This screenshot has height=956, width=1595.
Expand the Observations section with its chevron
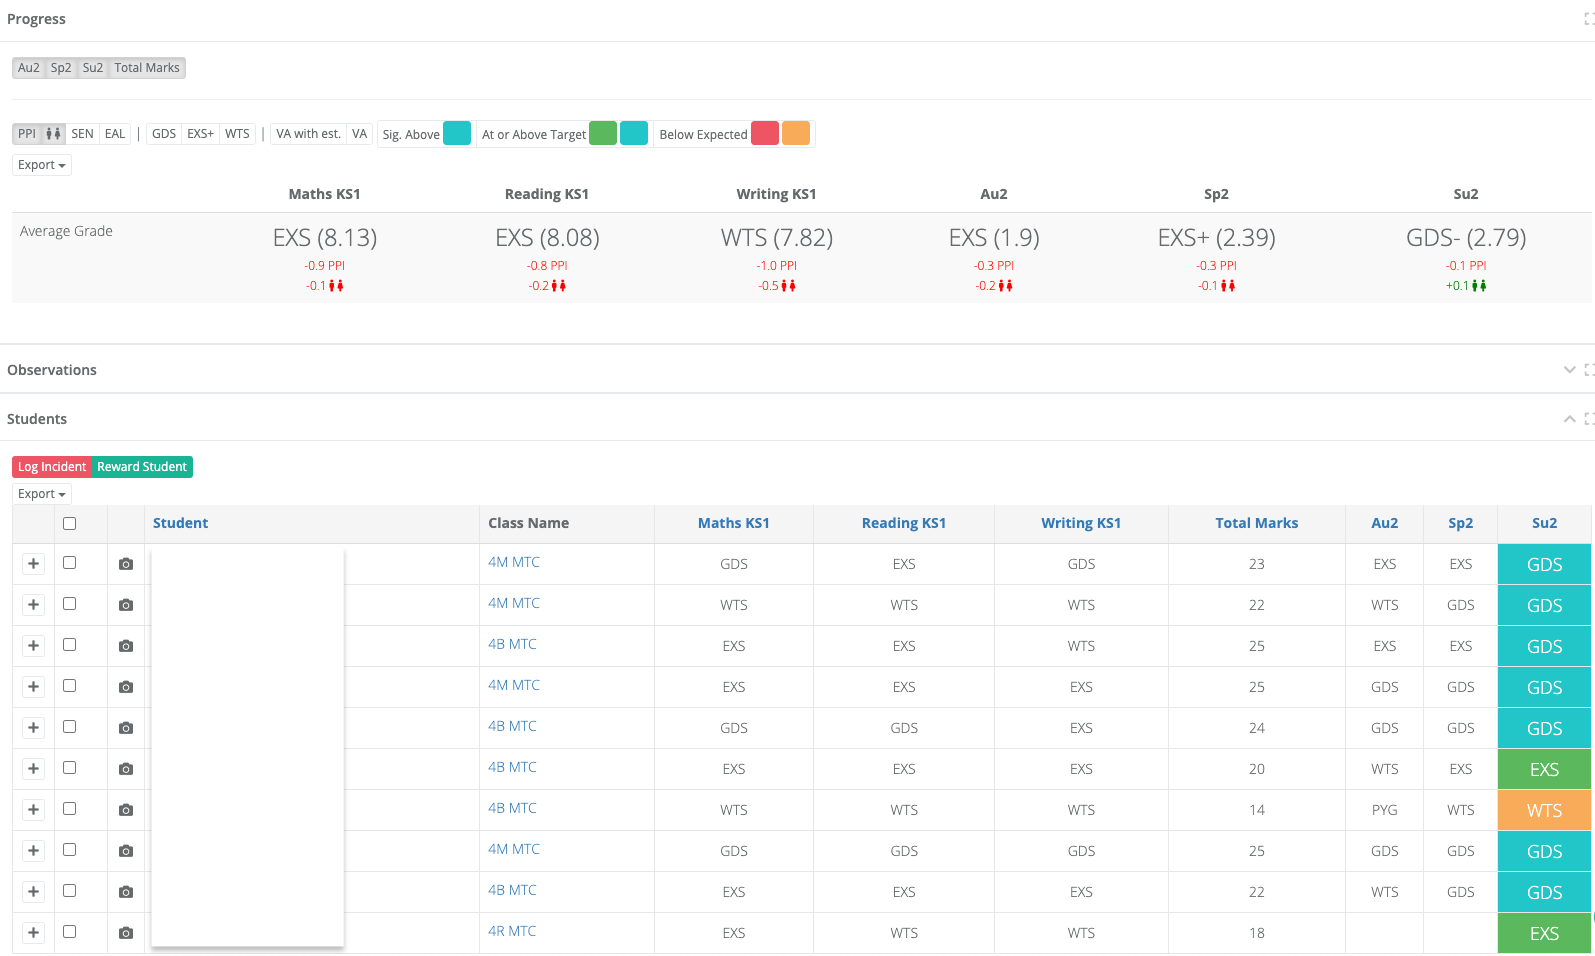tap(1569, 370)
